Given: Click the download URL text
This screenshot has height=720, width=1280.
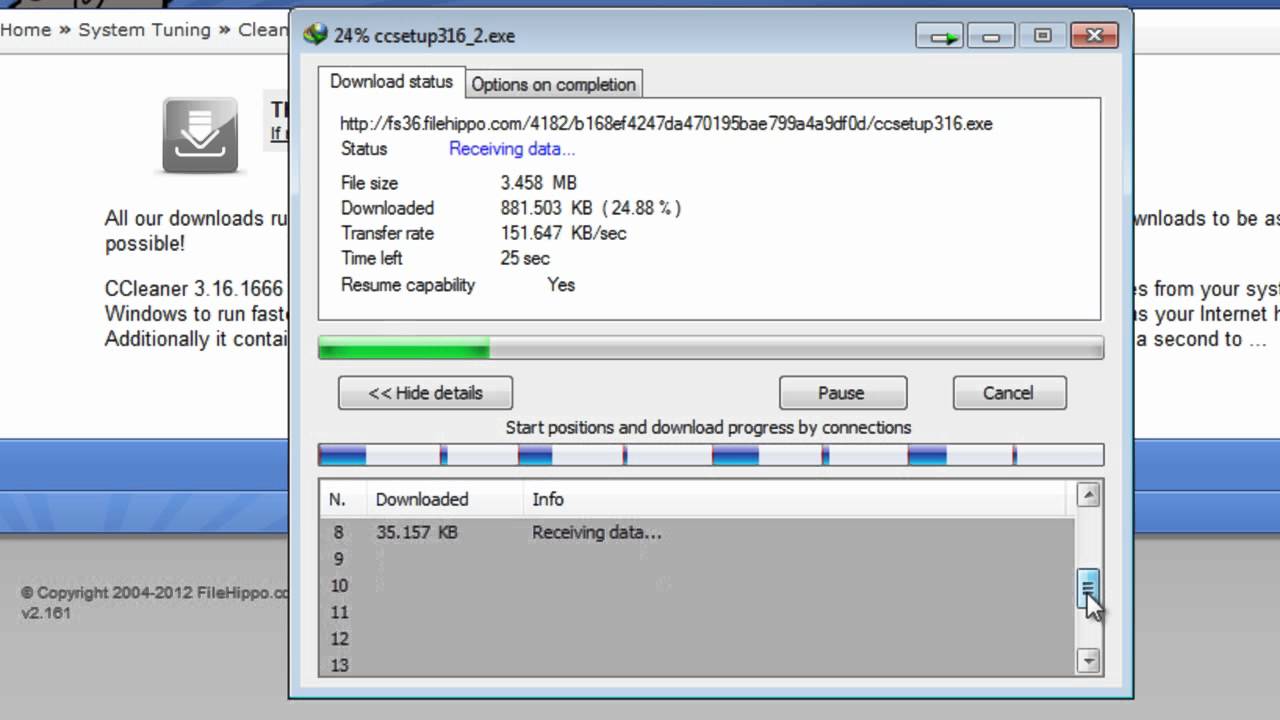Looking at the screenshot, I should [666, 124].
